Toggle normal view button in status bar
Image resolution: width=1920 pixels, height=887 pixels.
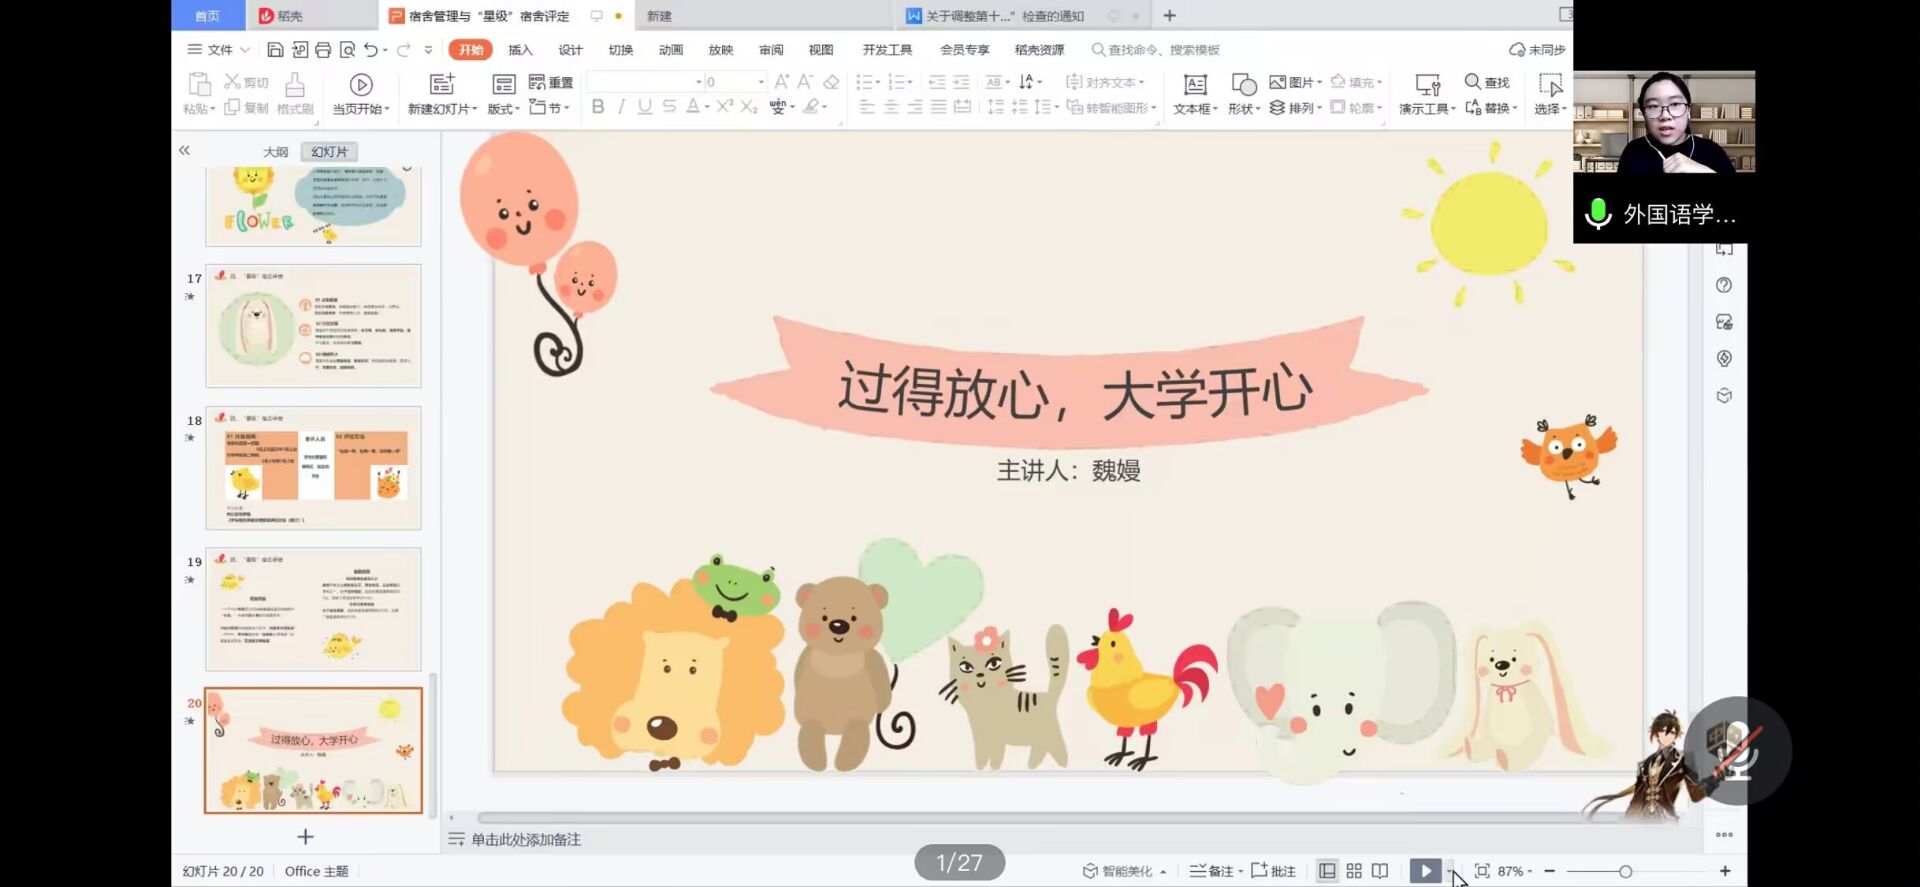[1327, 871]
